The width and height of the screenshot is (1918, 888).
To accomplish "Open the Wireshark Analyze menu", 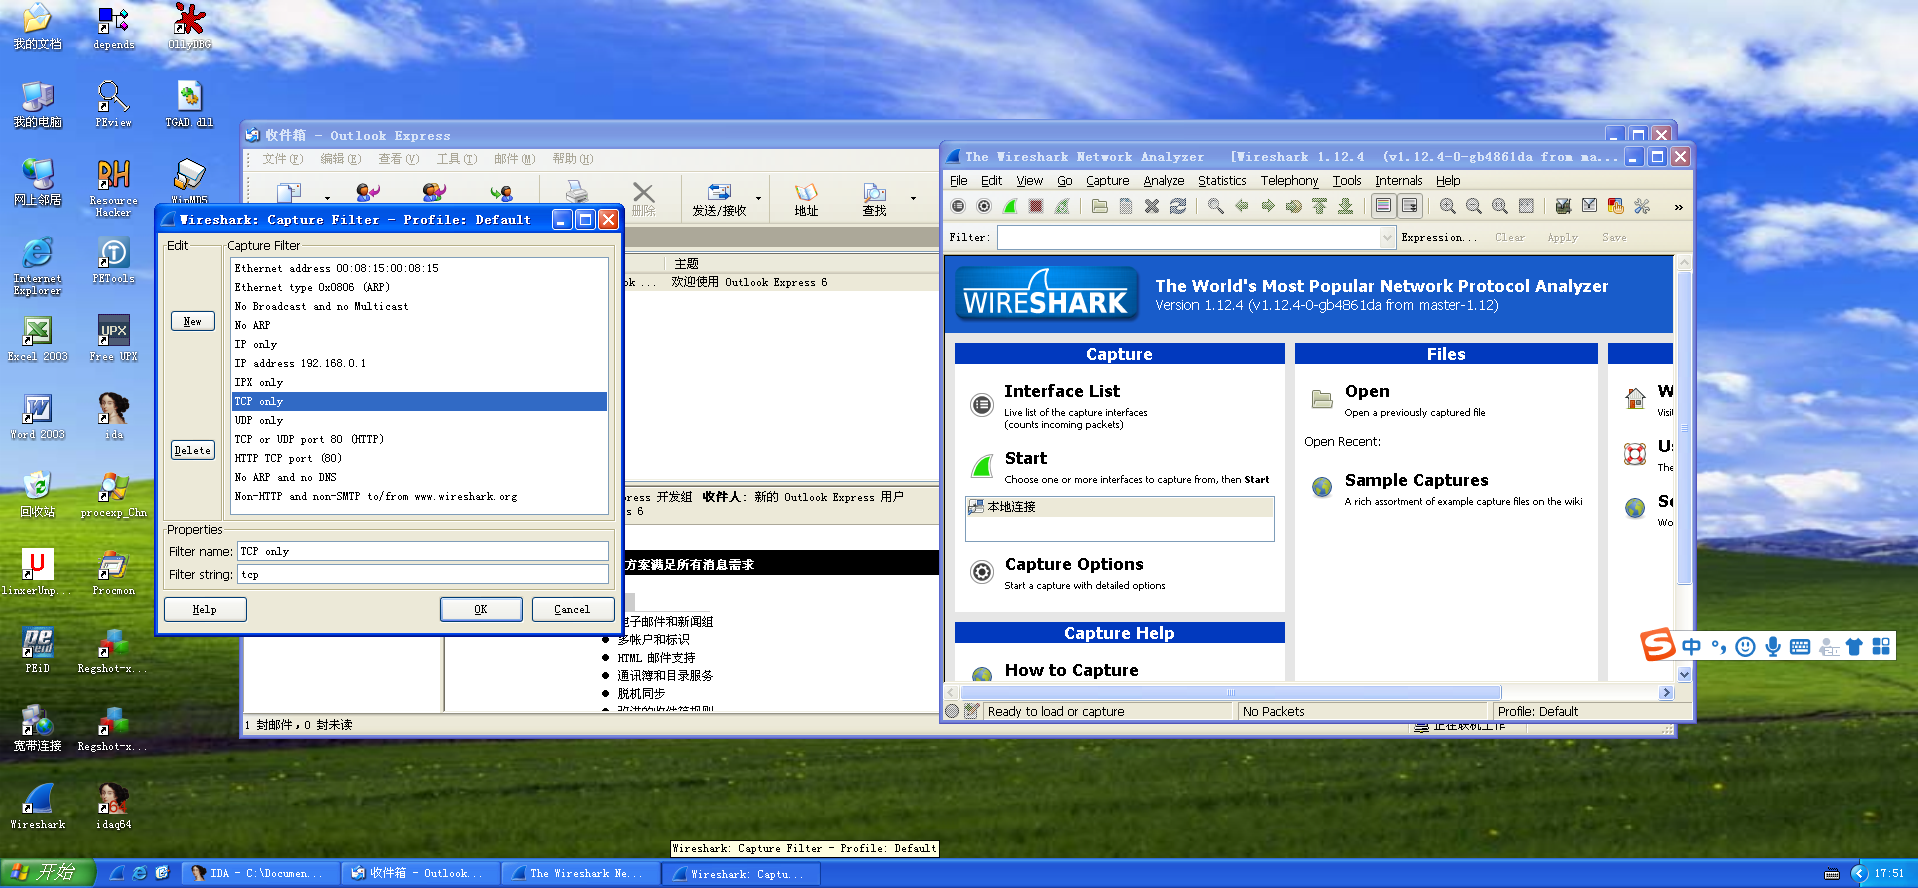I will click(x=1164, y=181).
